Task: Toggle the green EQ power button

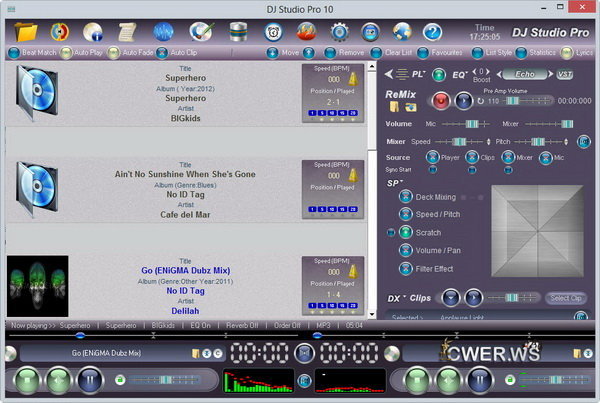Action: pyautogui.click(x=439, y=75)
